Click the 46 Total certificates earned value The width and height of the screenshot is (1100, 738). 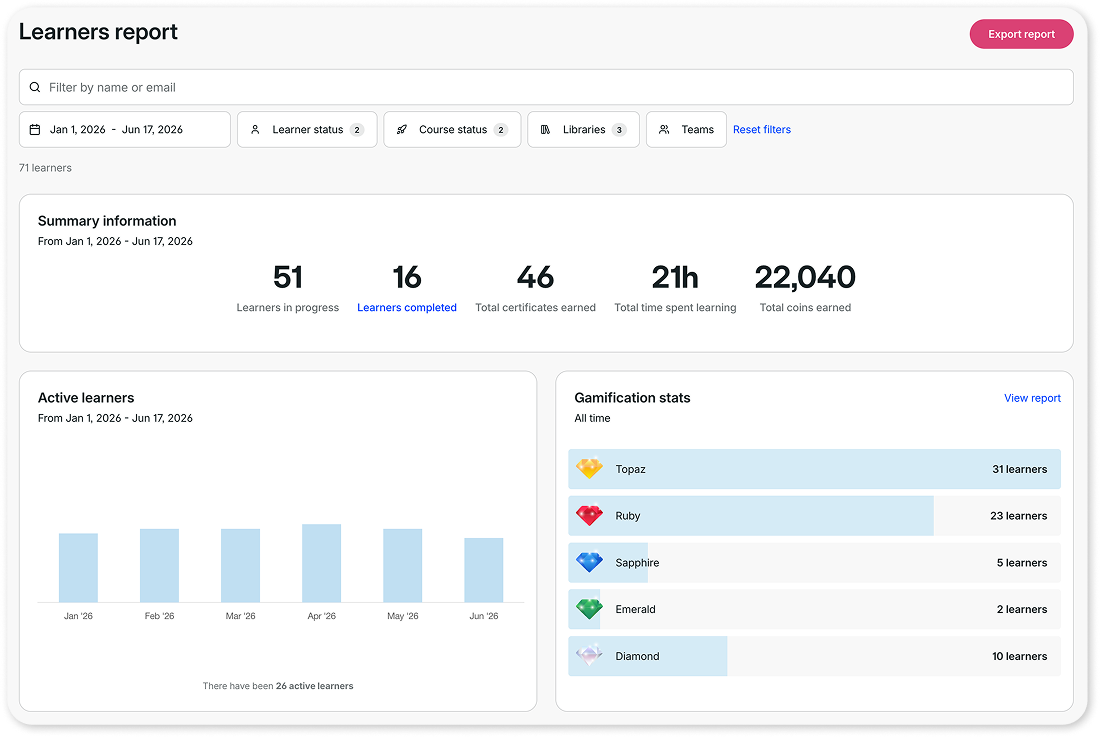[x=535, y=277]
